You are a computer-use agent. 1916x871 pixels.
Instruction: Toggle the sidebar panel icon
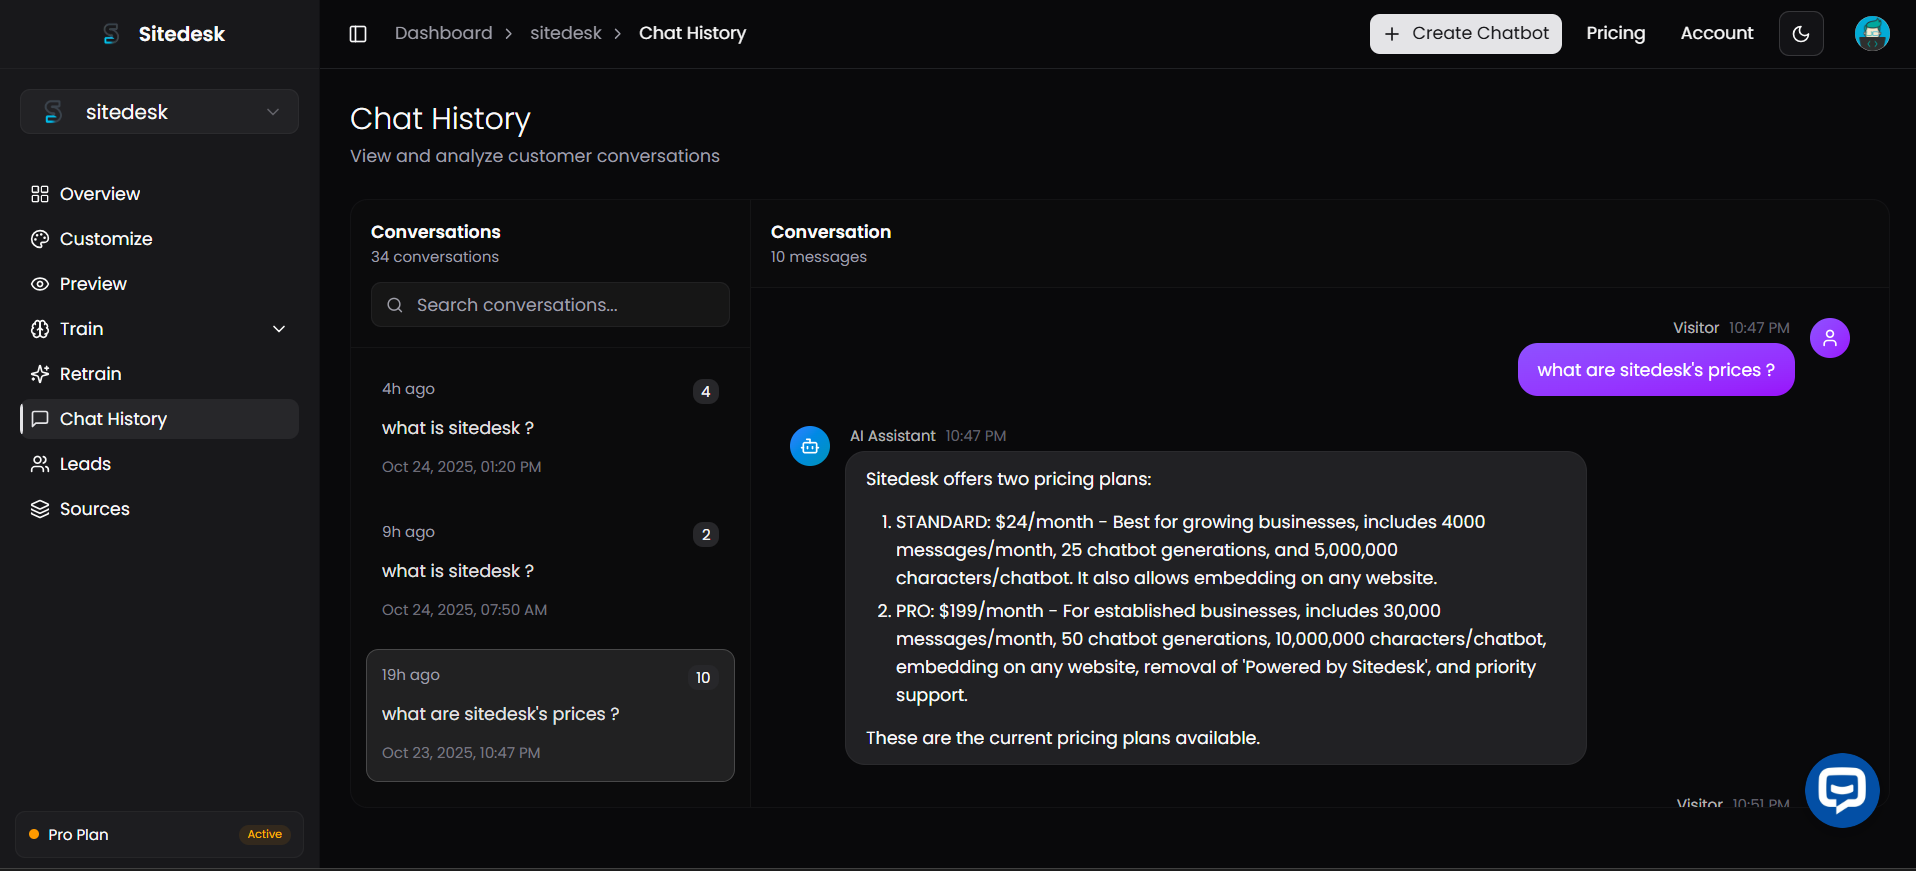(358, 34)
